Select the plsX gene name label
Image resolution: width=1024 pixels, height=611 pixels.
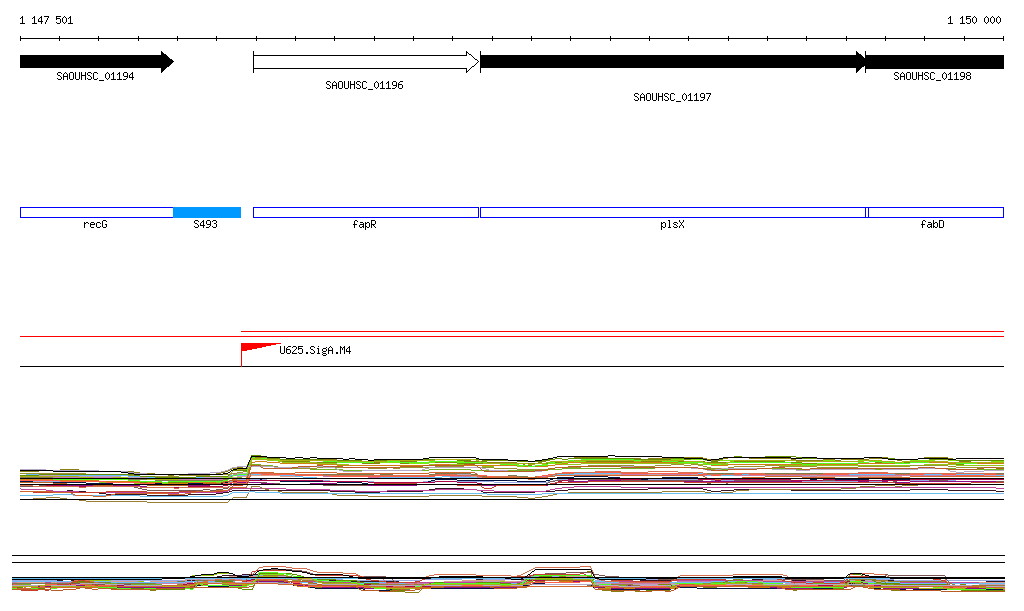point(672,225)
